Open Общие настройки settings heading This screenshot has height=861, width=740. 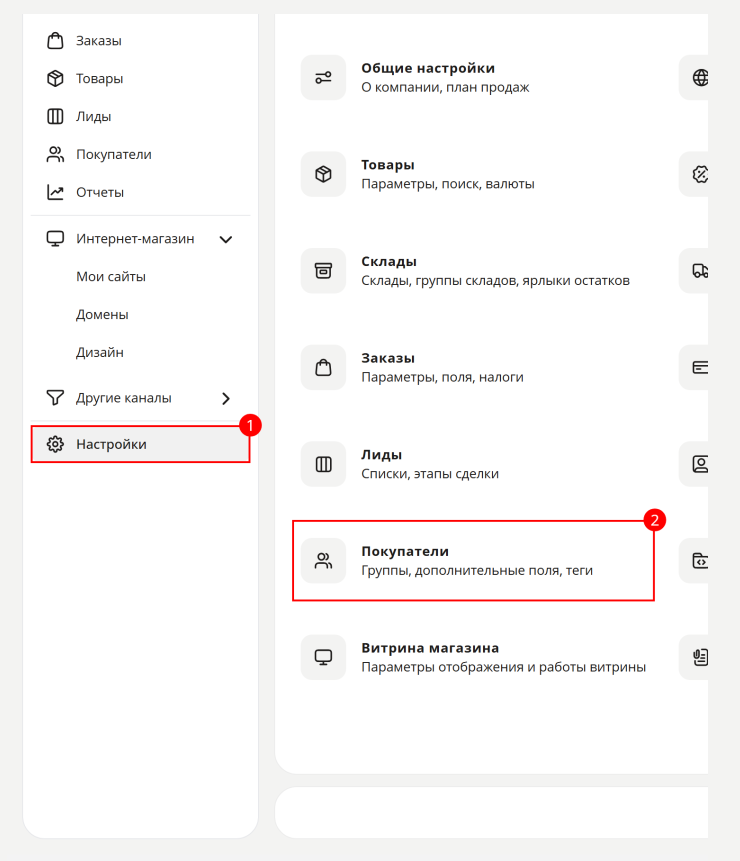tap(428, 68)
